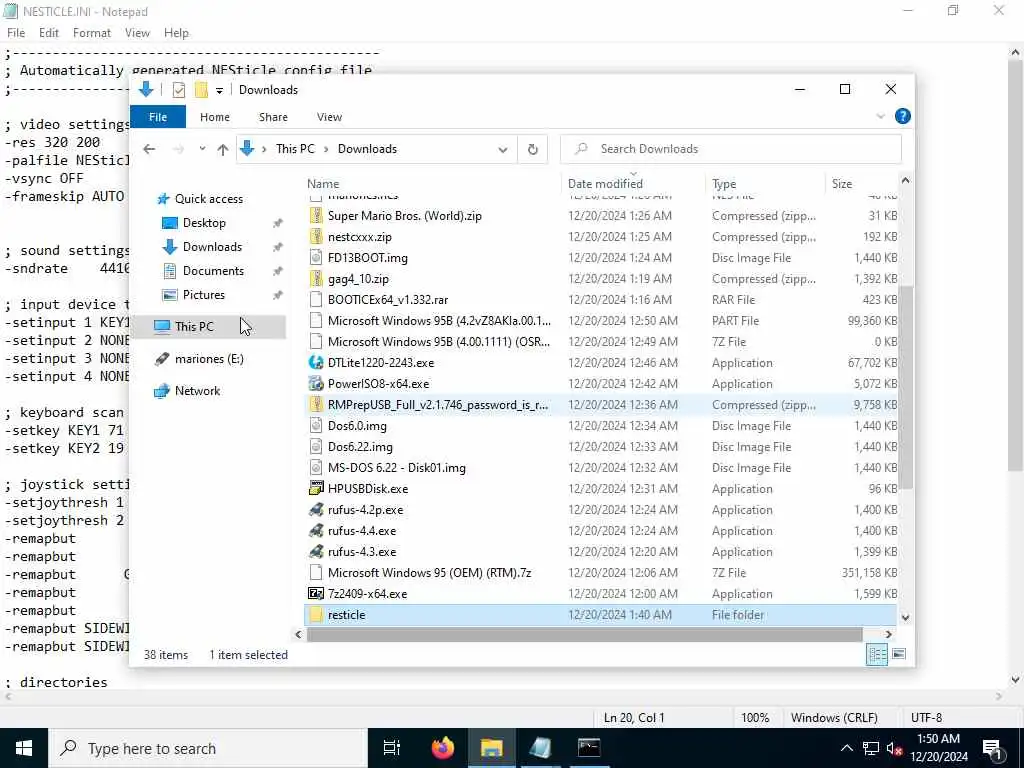Expand the ribbon with the chevron arrow
Image resolution: width=1024 pixels, height=768 pixels.
[880, 116]
